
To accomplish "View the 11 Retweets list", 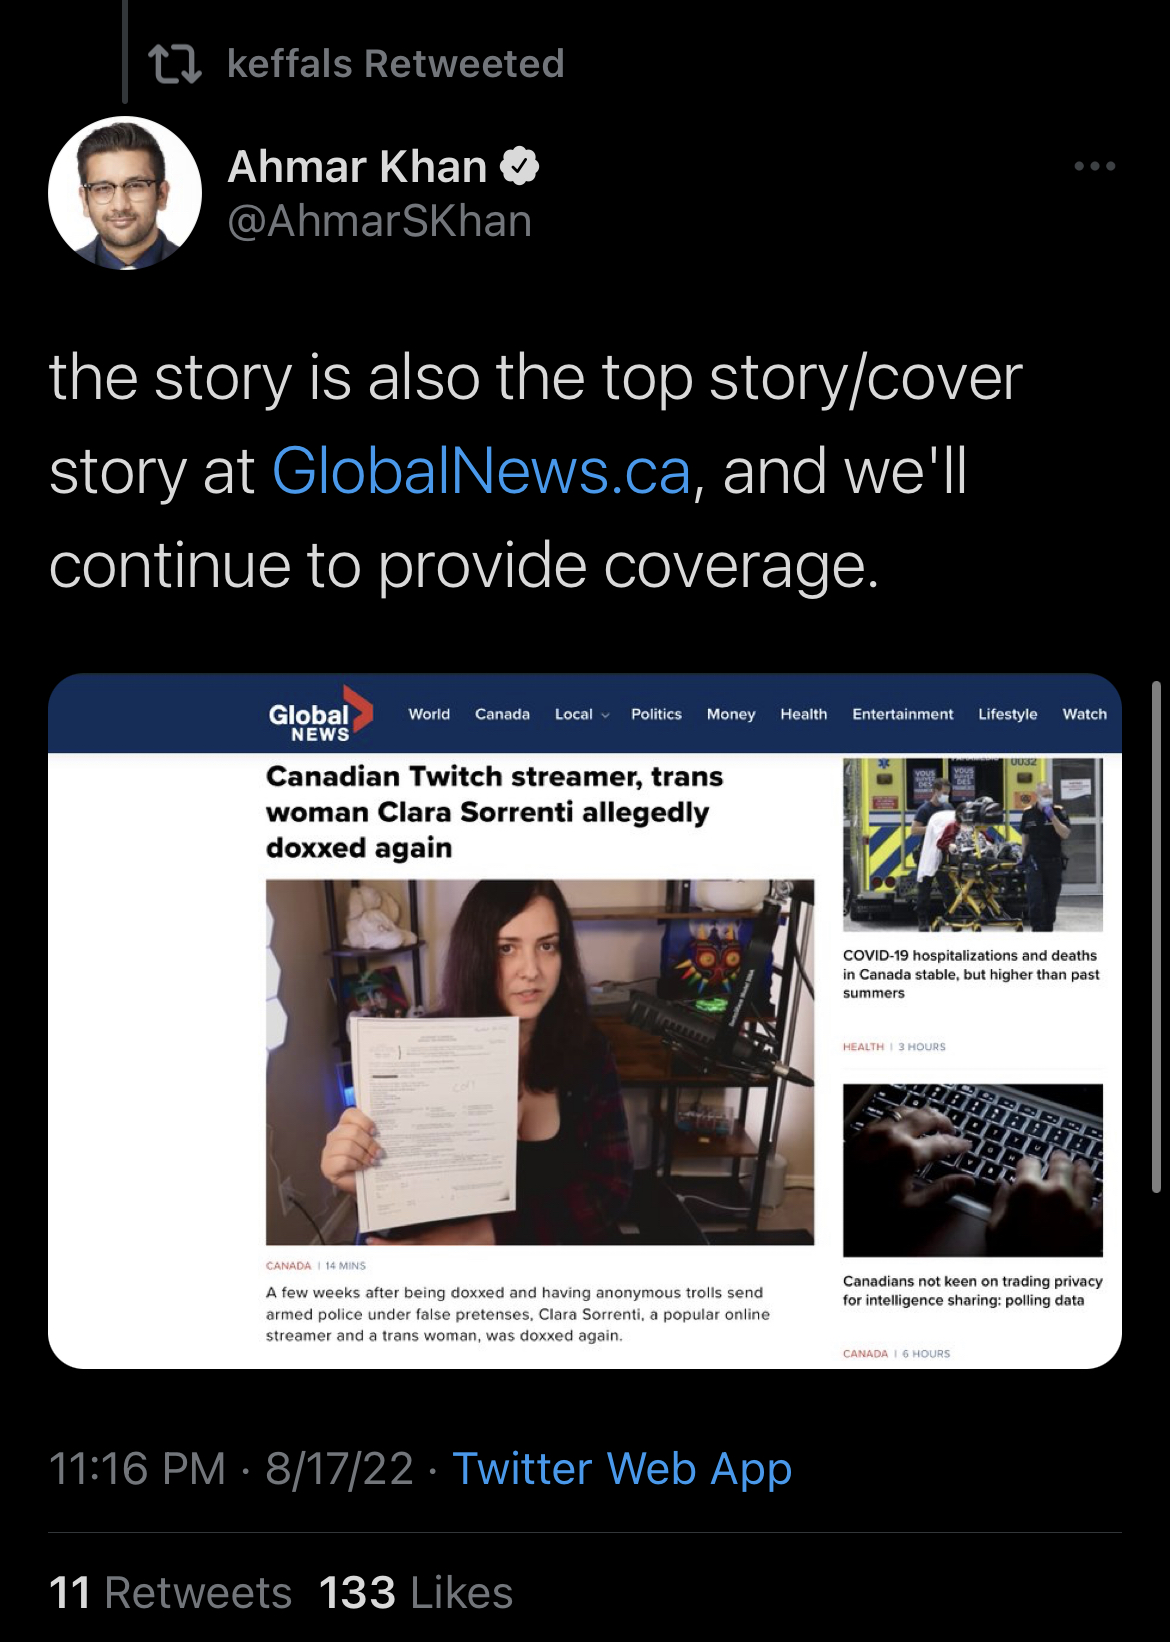I will click(x=170, y=1592).
